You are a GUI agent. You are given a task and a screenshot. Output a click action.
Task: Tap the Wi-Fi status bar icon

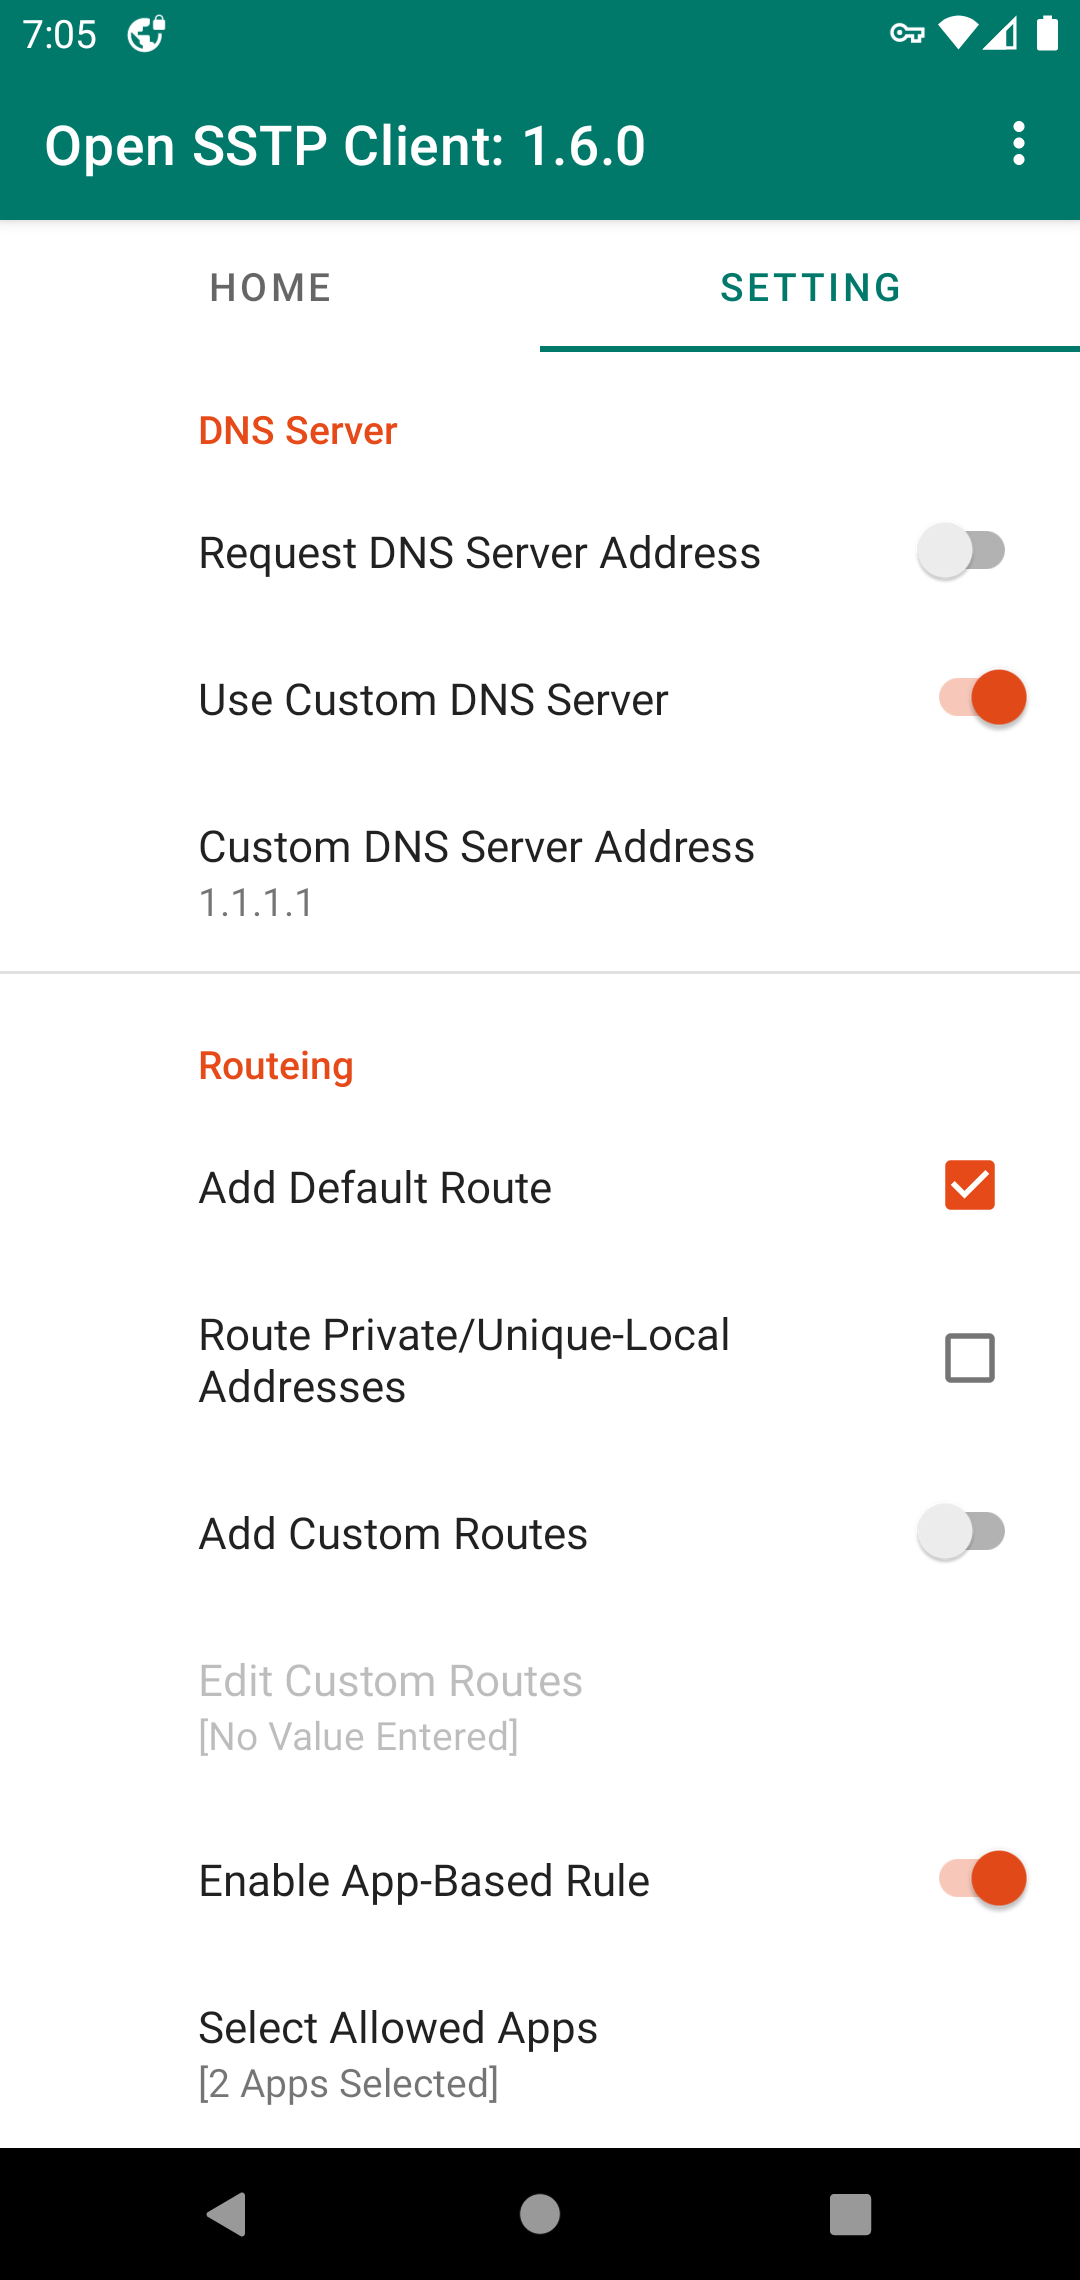958,34
